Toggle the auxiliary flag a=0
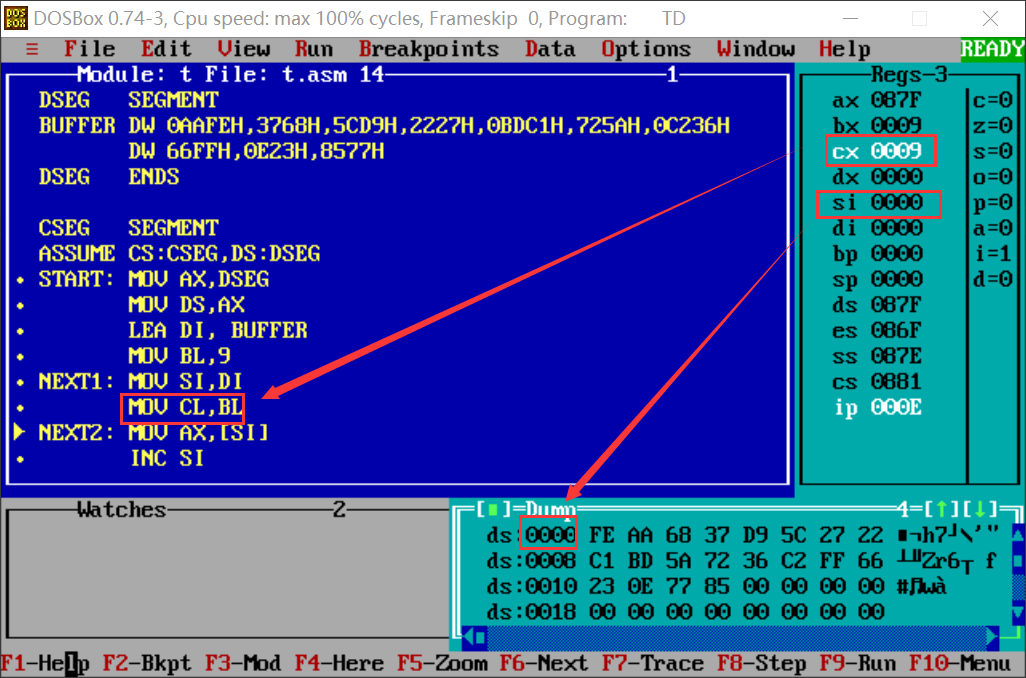Image resolution: width=1026 pixels, height=678 pixels. click(993, 228)
